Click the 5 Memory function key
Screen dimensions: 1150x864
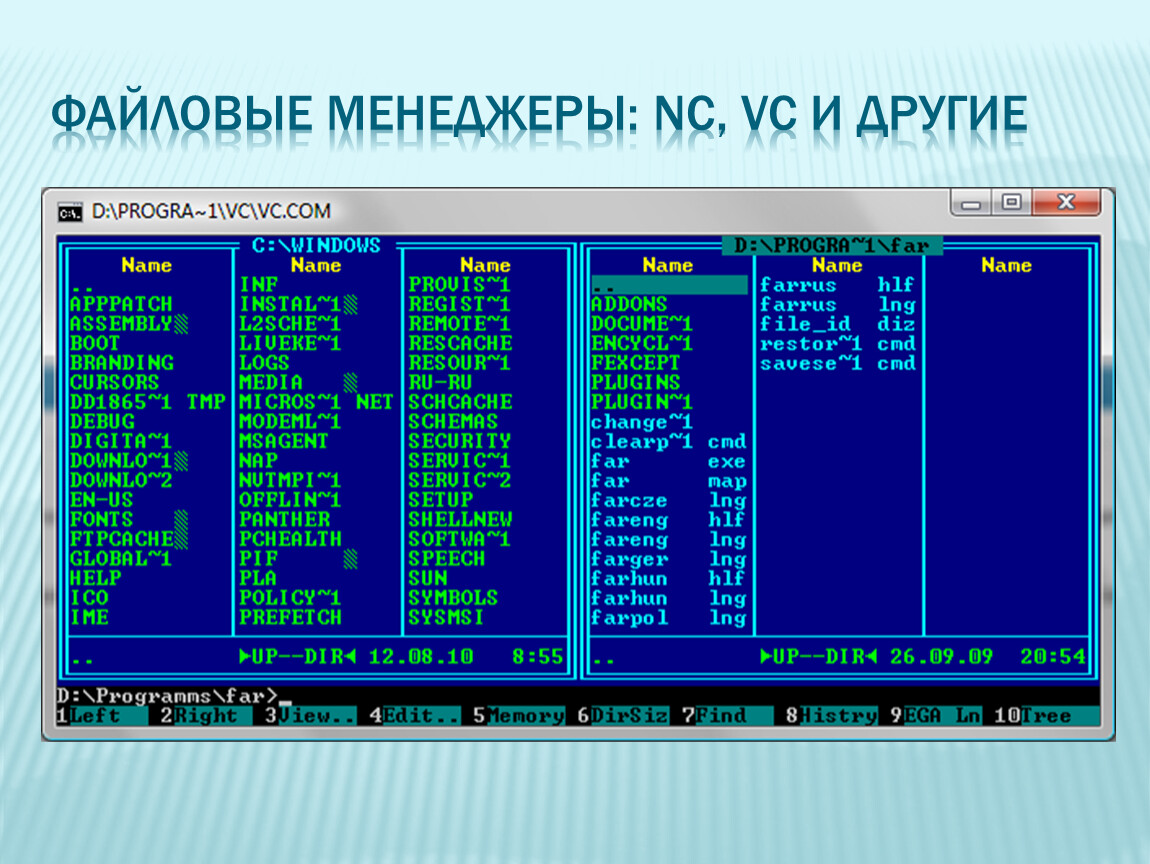pyautogui.click(x=518, y=716)
